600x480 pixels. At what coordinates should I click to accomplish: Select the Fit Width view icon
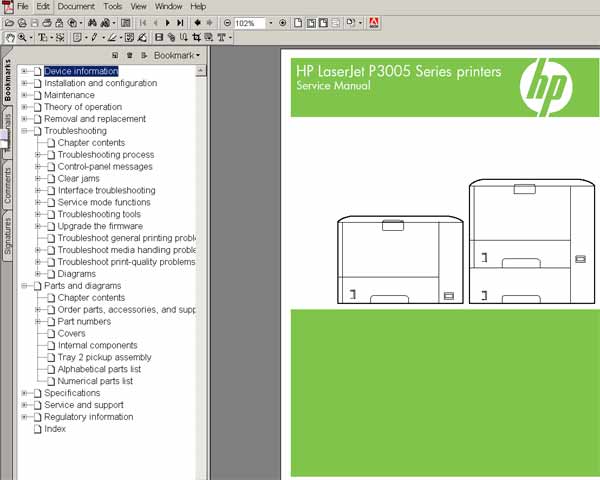[x=323, y=23]
